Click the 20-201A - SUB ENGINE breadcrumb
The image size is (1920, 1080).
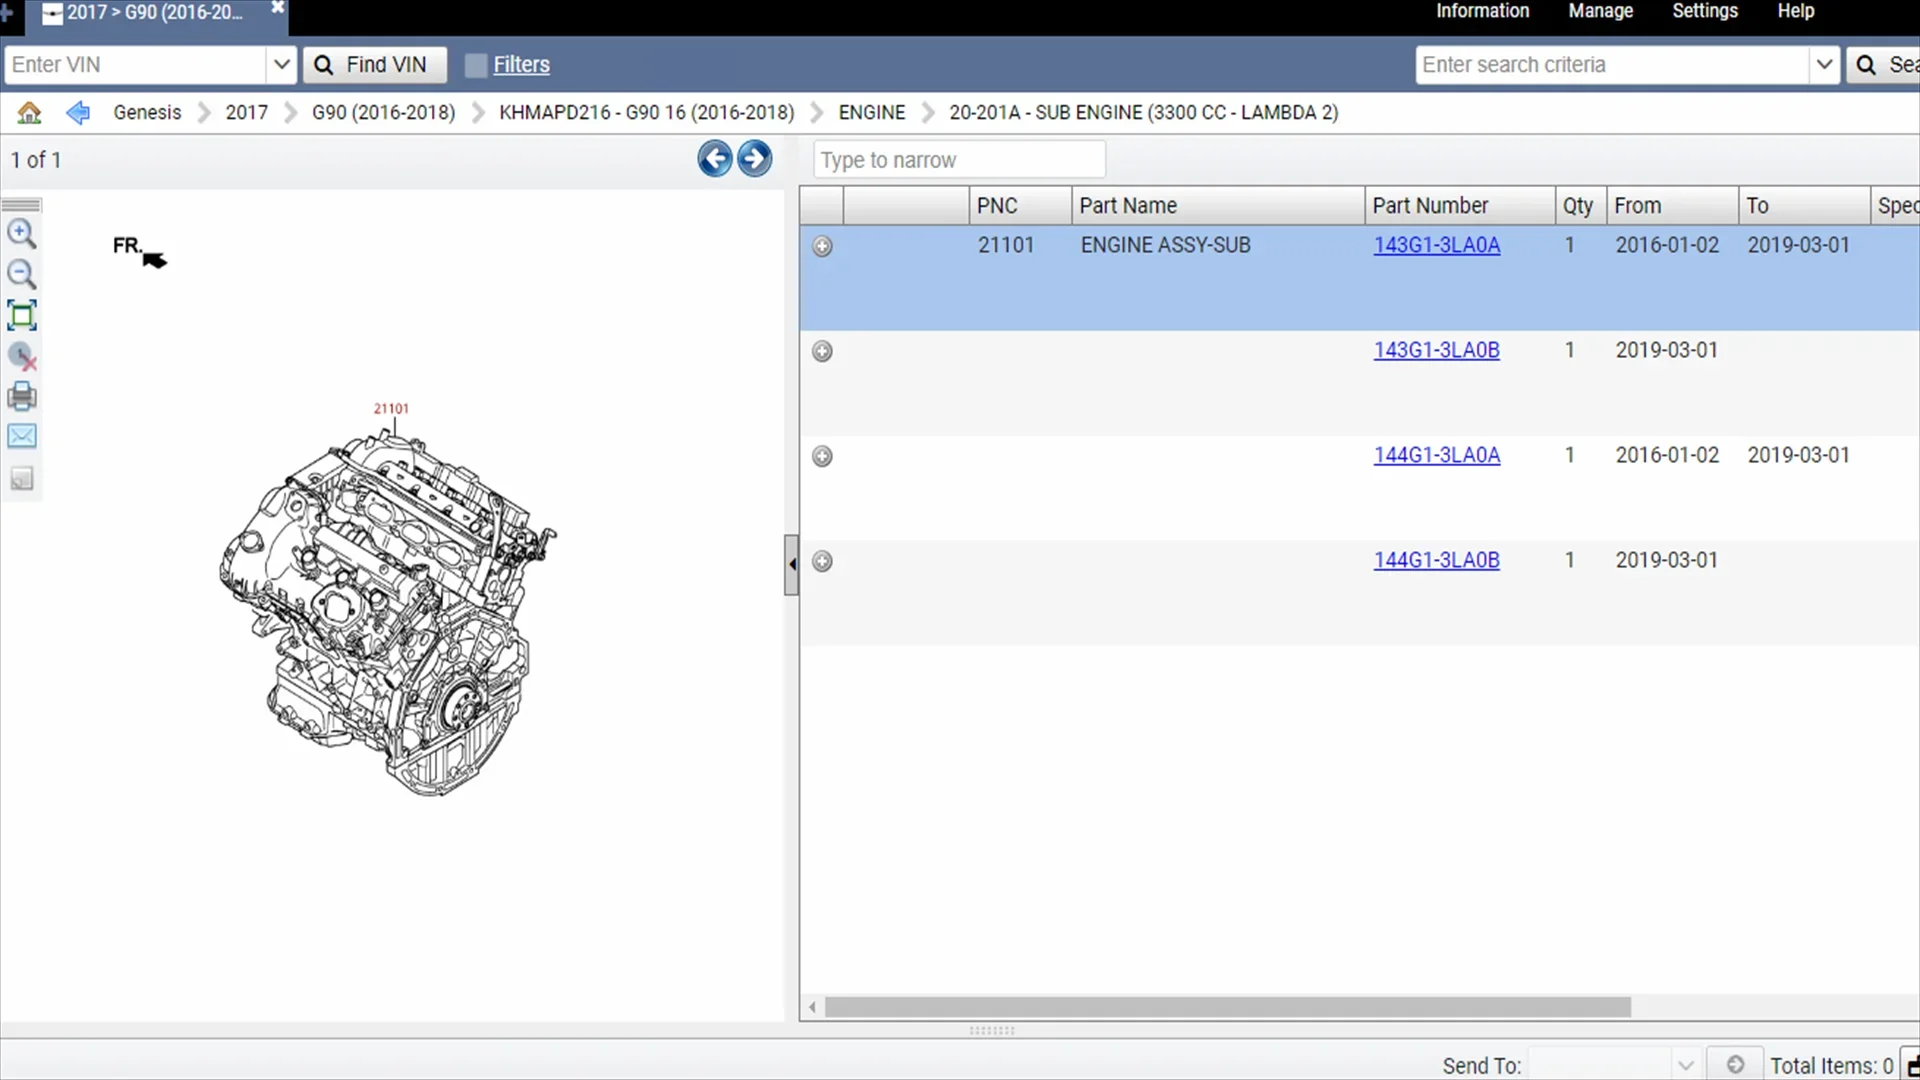(1143, 113)
